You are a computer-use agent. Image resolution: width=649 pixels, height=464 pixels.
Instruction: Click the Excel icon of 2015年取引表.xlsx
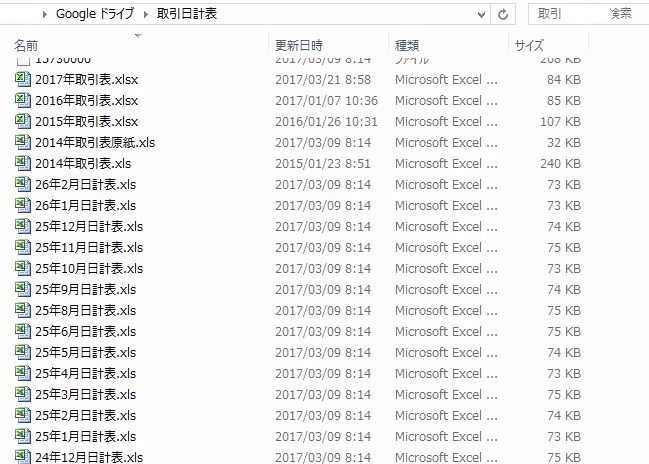tap(23, 121)
